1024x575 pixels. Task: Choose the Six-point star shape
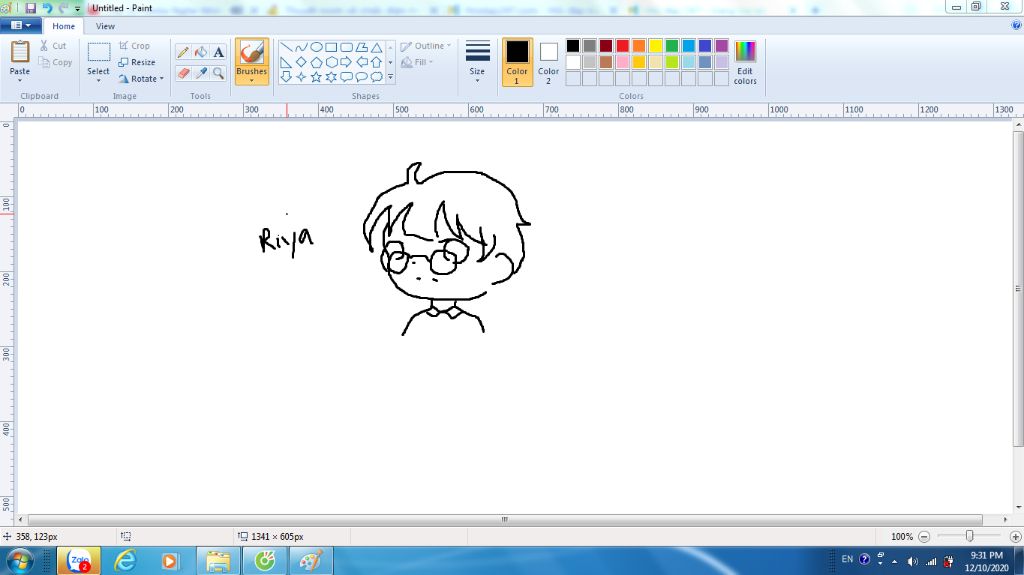click(331, 77)
